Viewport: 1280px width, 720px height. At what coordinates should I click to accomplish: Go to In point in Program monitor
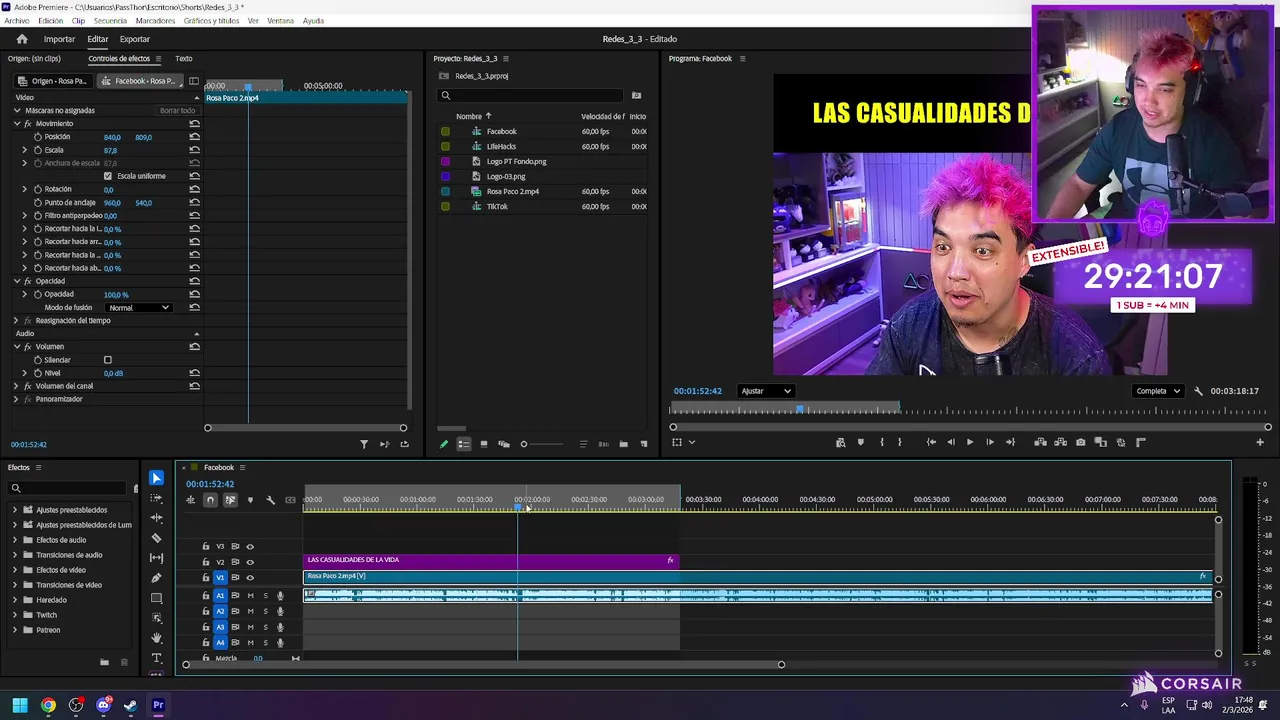[x=931, y=442]
